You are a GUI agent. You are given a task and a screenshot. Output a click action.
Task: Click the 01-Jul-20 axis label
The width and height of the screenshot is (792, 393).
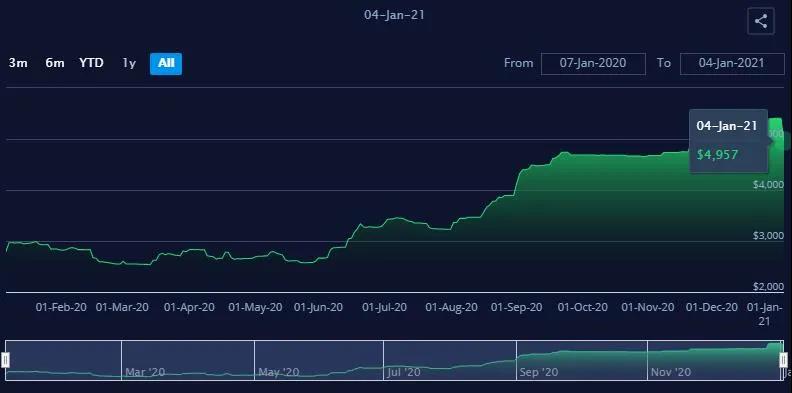(384, 307)
